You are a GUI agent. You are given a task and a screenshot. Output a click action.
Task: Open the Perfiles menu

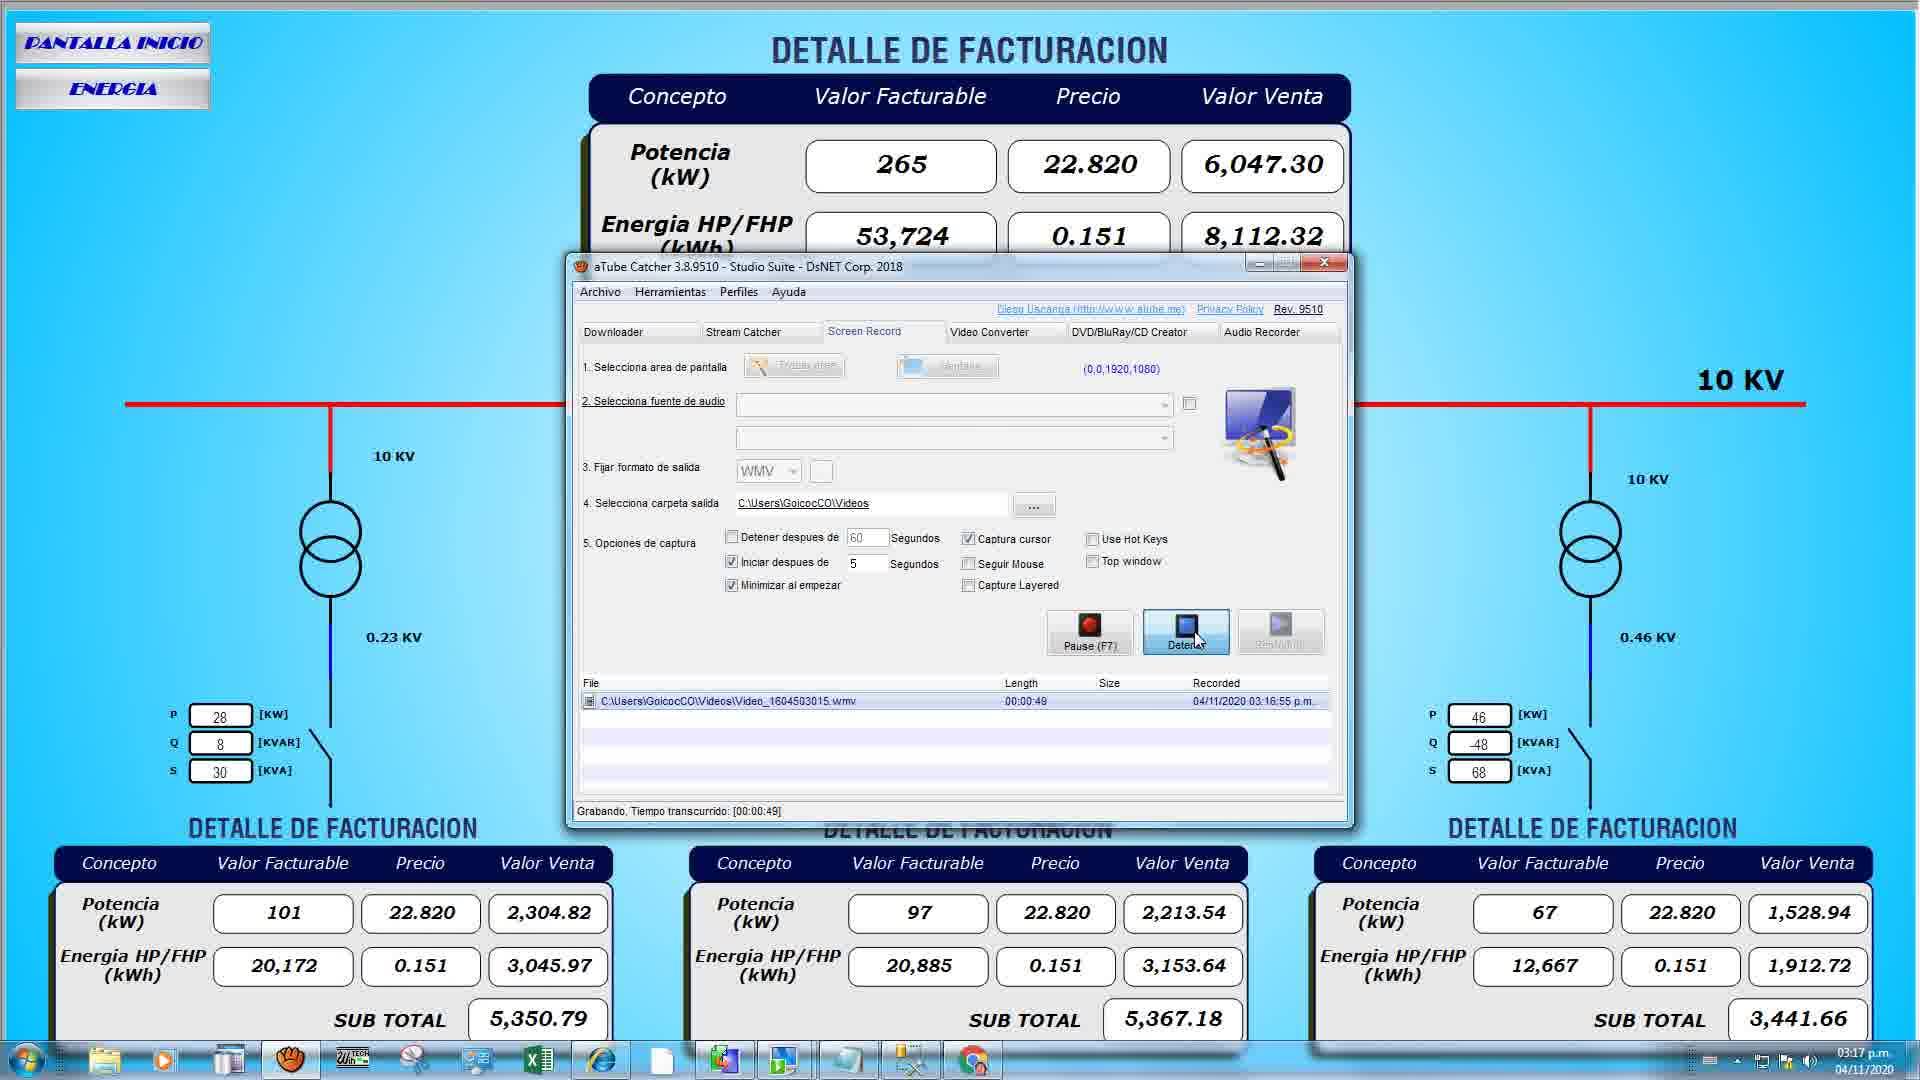pos(739,292)
